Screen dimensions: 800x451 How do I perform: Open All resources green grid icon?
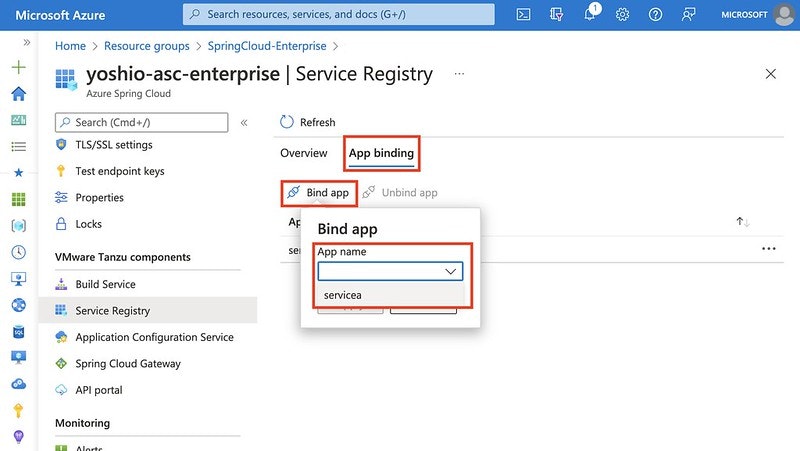pos(19,199)
